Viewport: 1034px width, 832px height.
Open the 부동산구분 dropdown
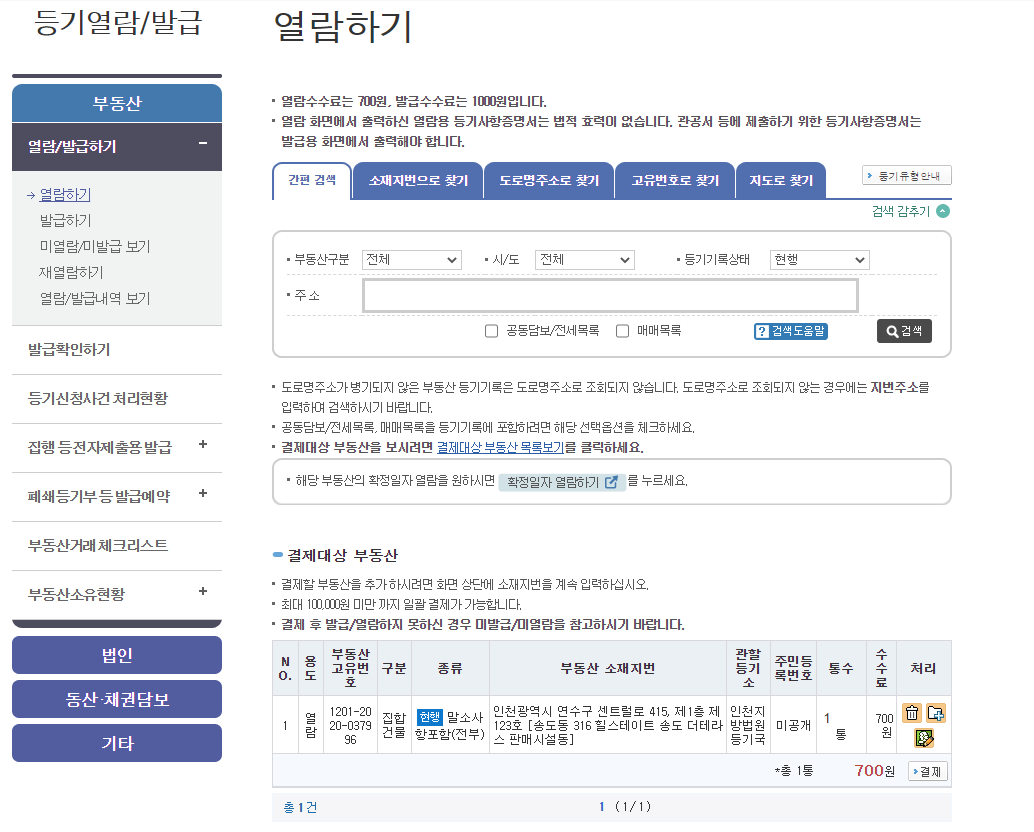412,259
